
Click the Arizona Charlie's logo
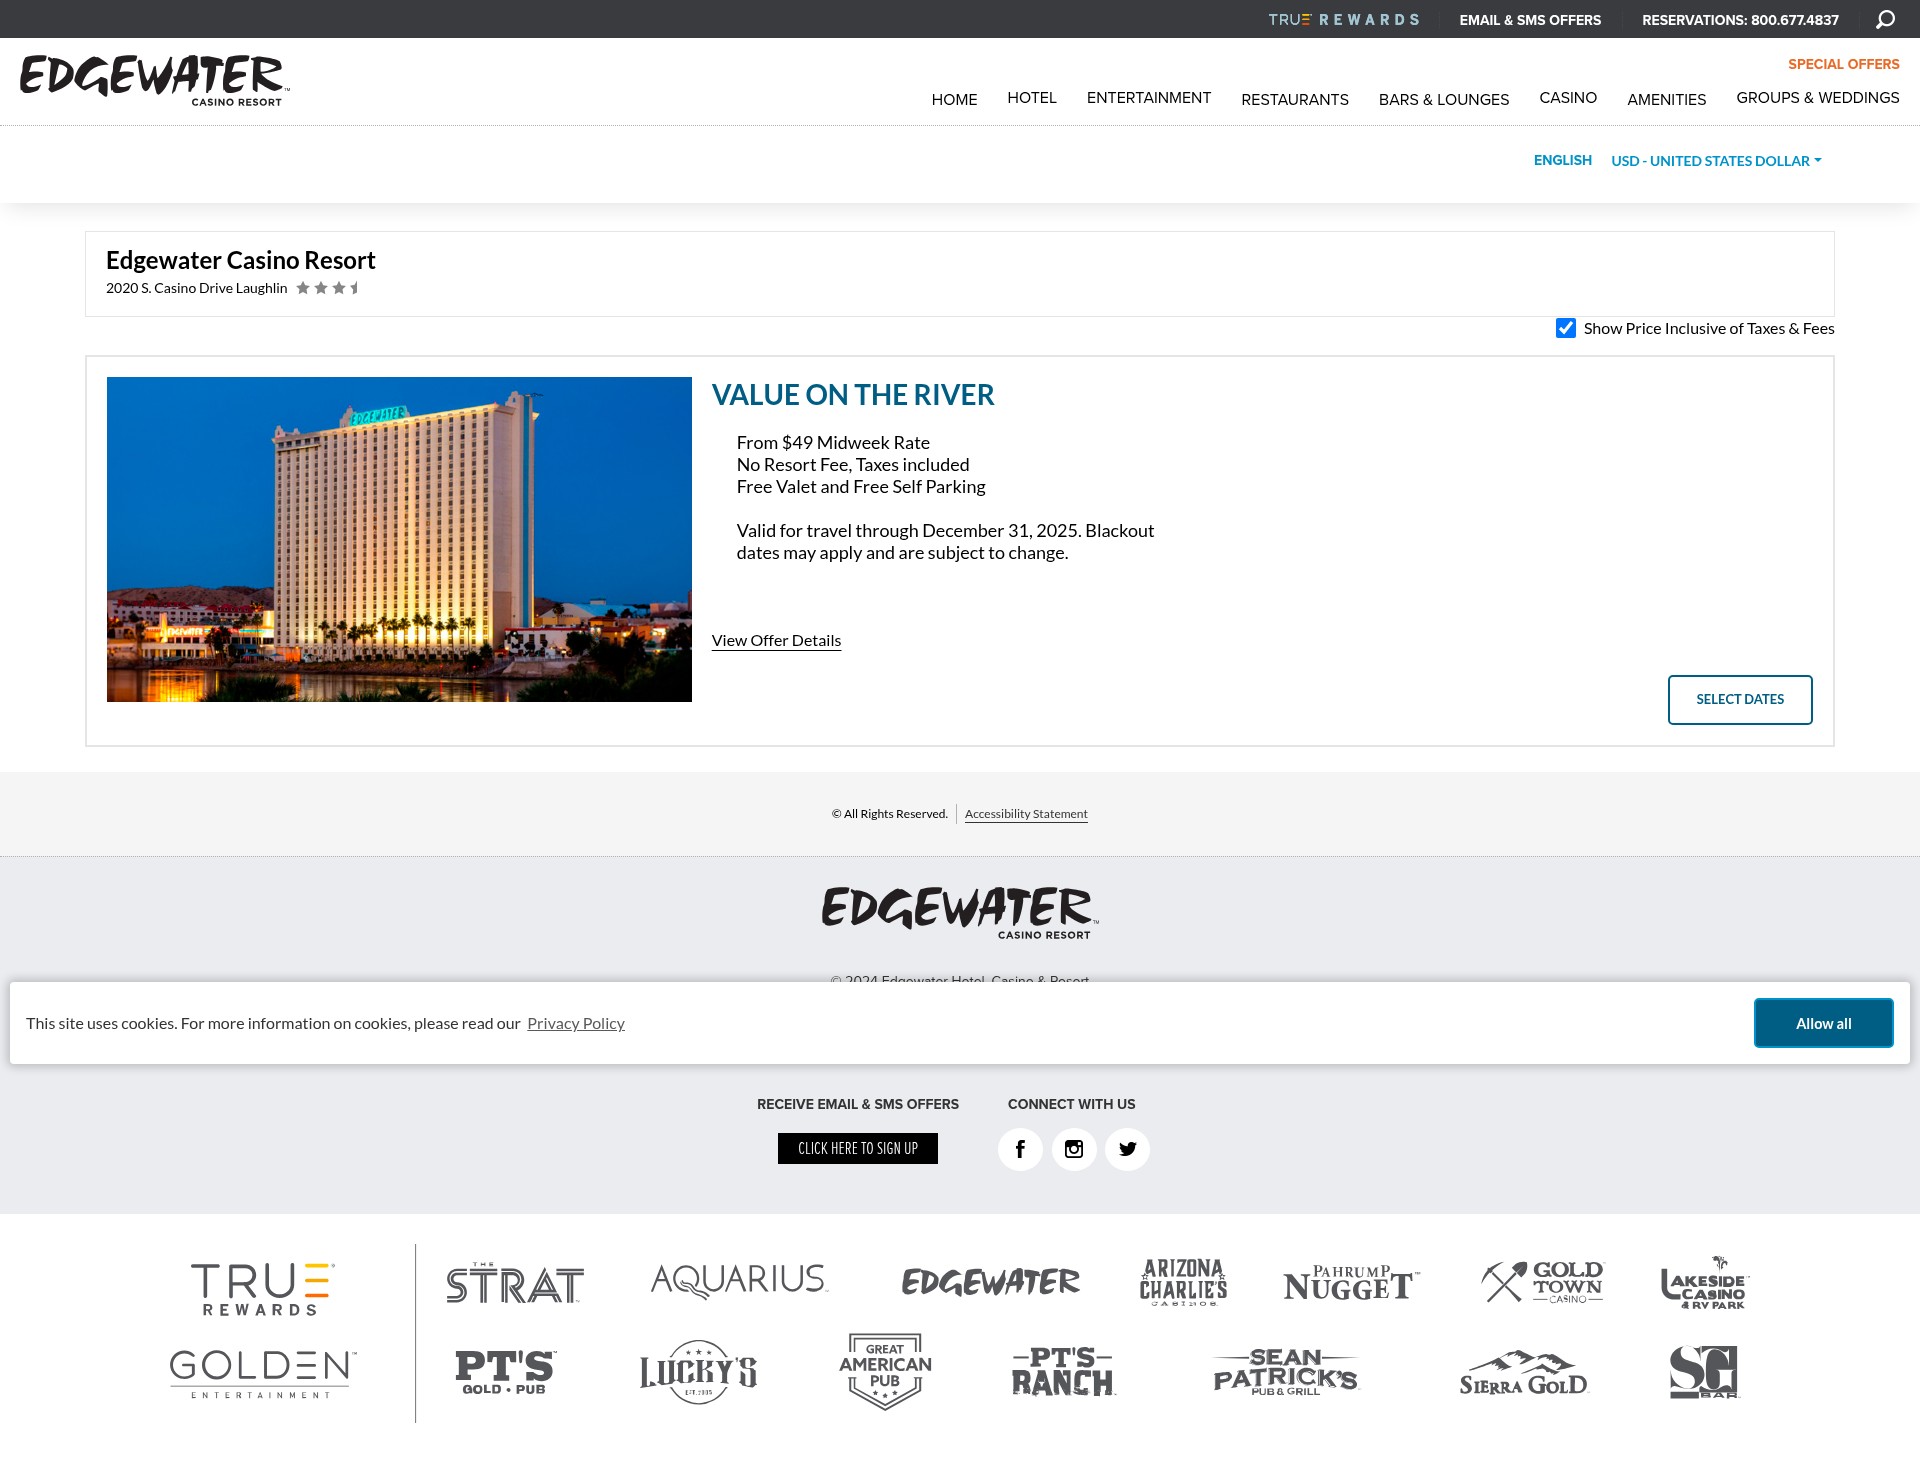click(1183, 1282)
